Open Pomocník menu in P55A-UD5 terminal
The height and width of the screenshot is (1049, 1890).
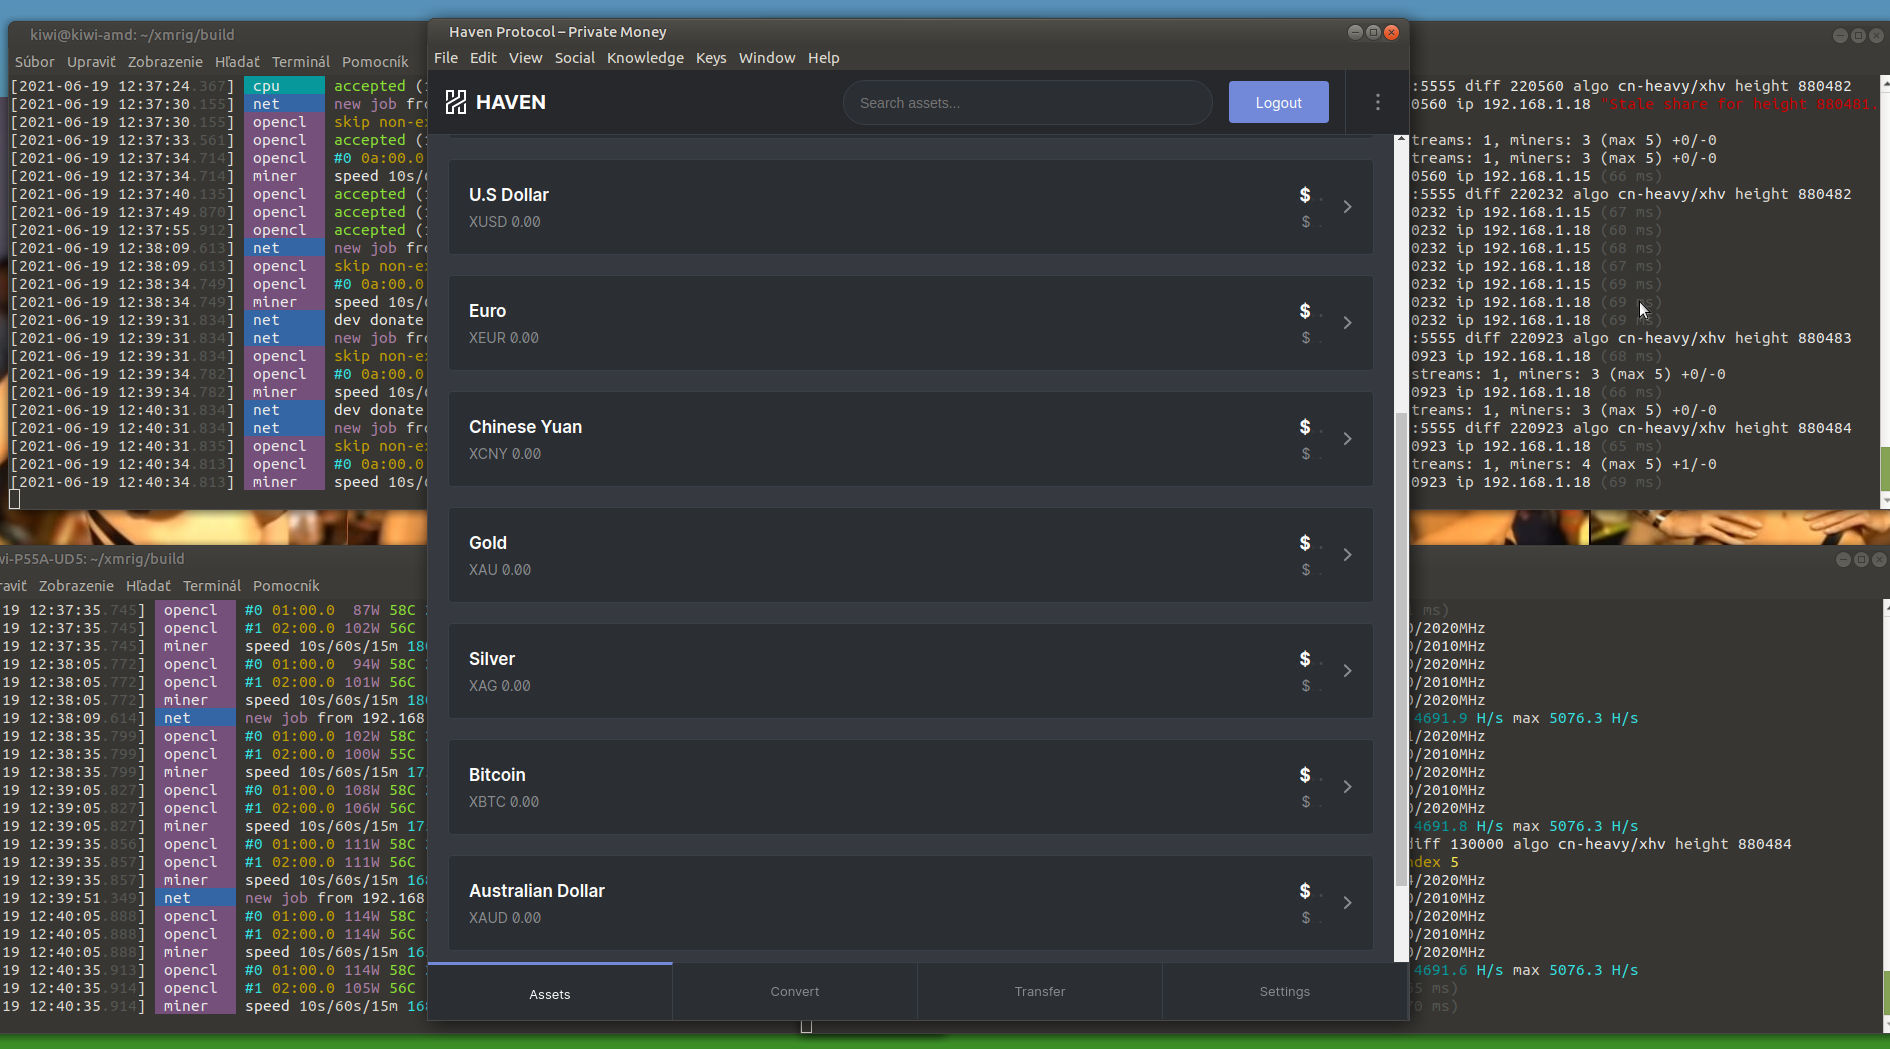click(x=286, y=586)
